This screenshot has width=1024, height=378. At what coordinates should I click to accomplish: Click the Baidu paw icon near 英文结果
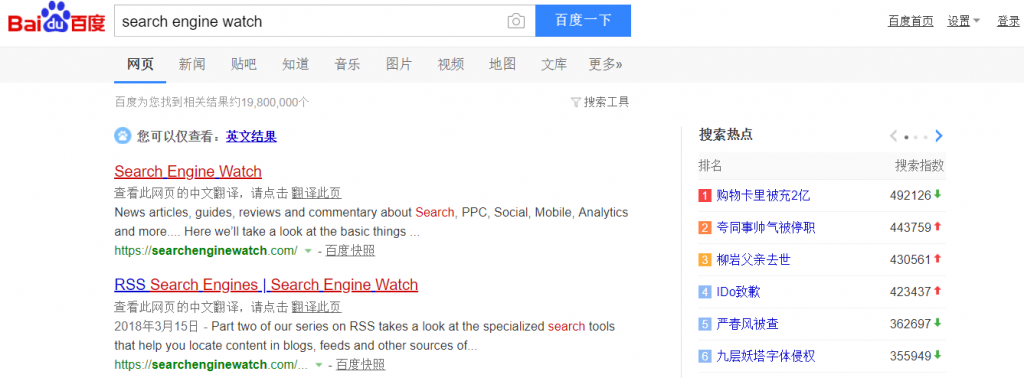click(123, 136)
